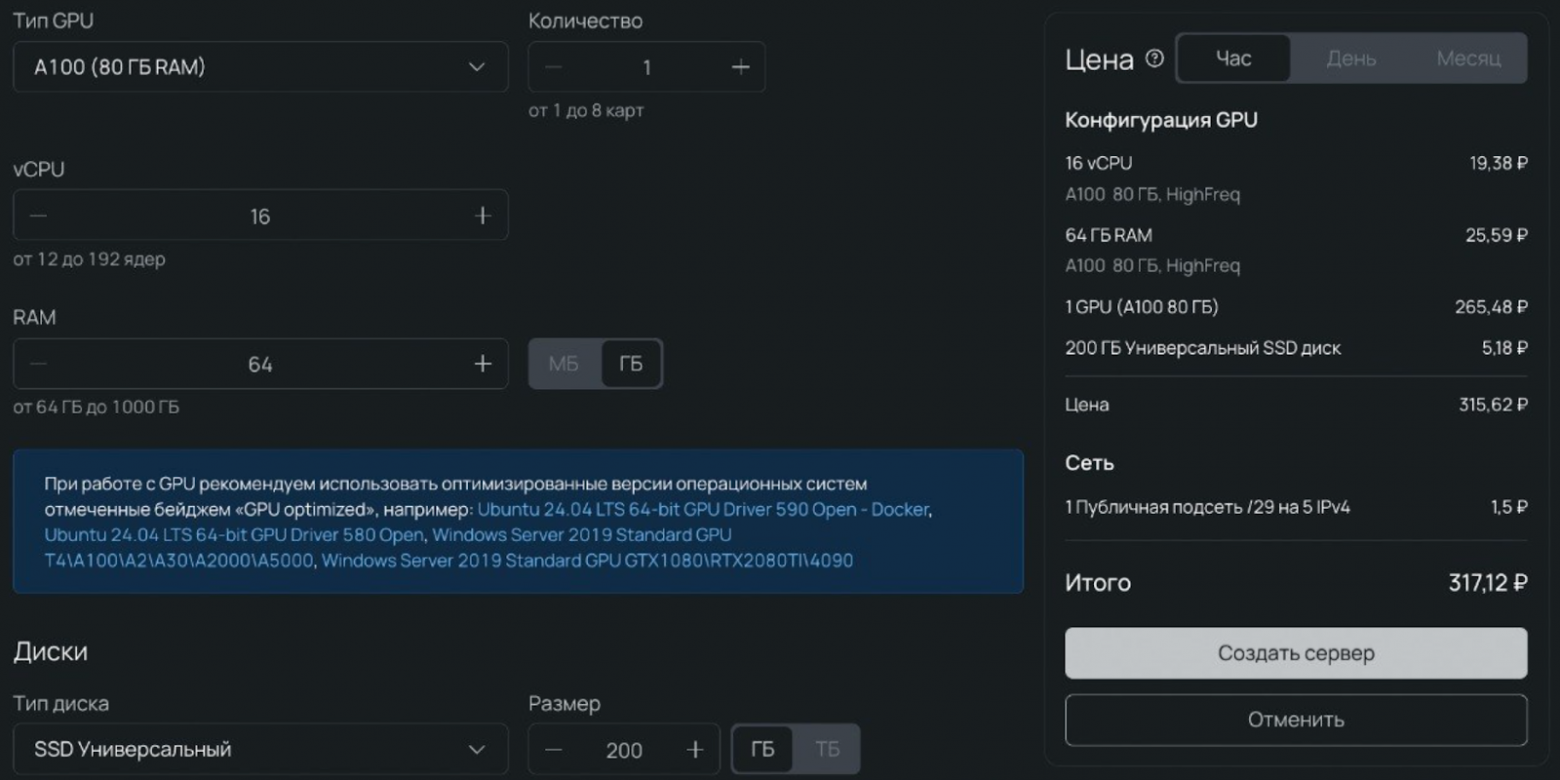Switch disk size units to ТБ

[x=828, y=749]
